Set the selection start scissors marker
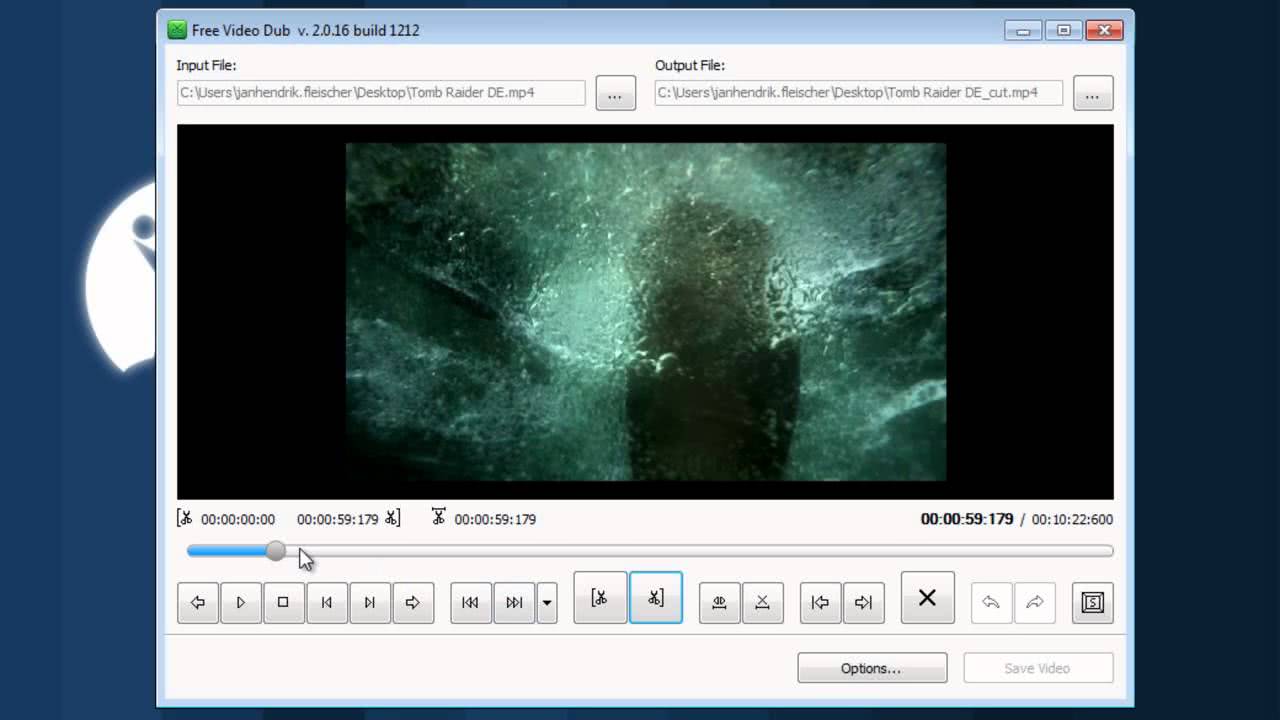 600,598
